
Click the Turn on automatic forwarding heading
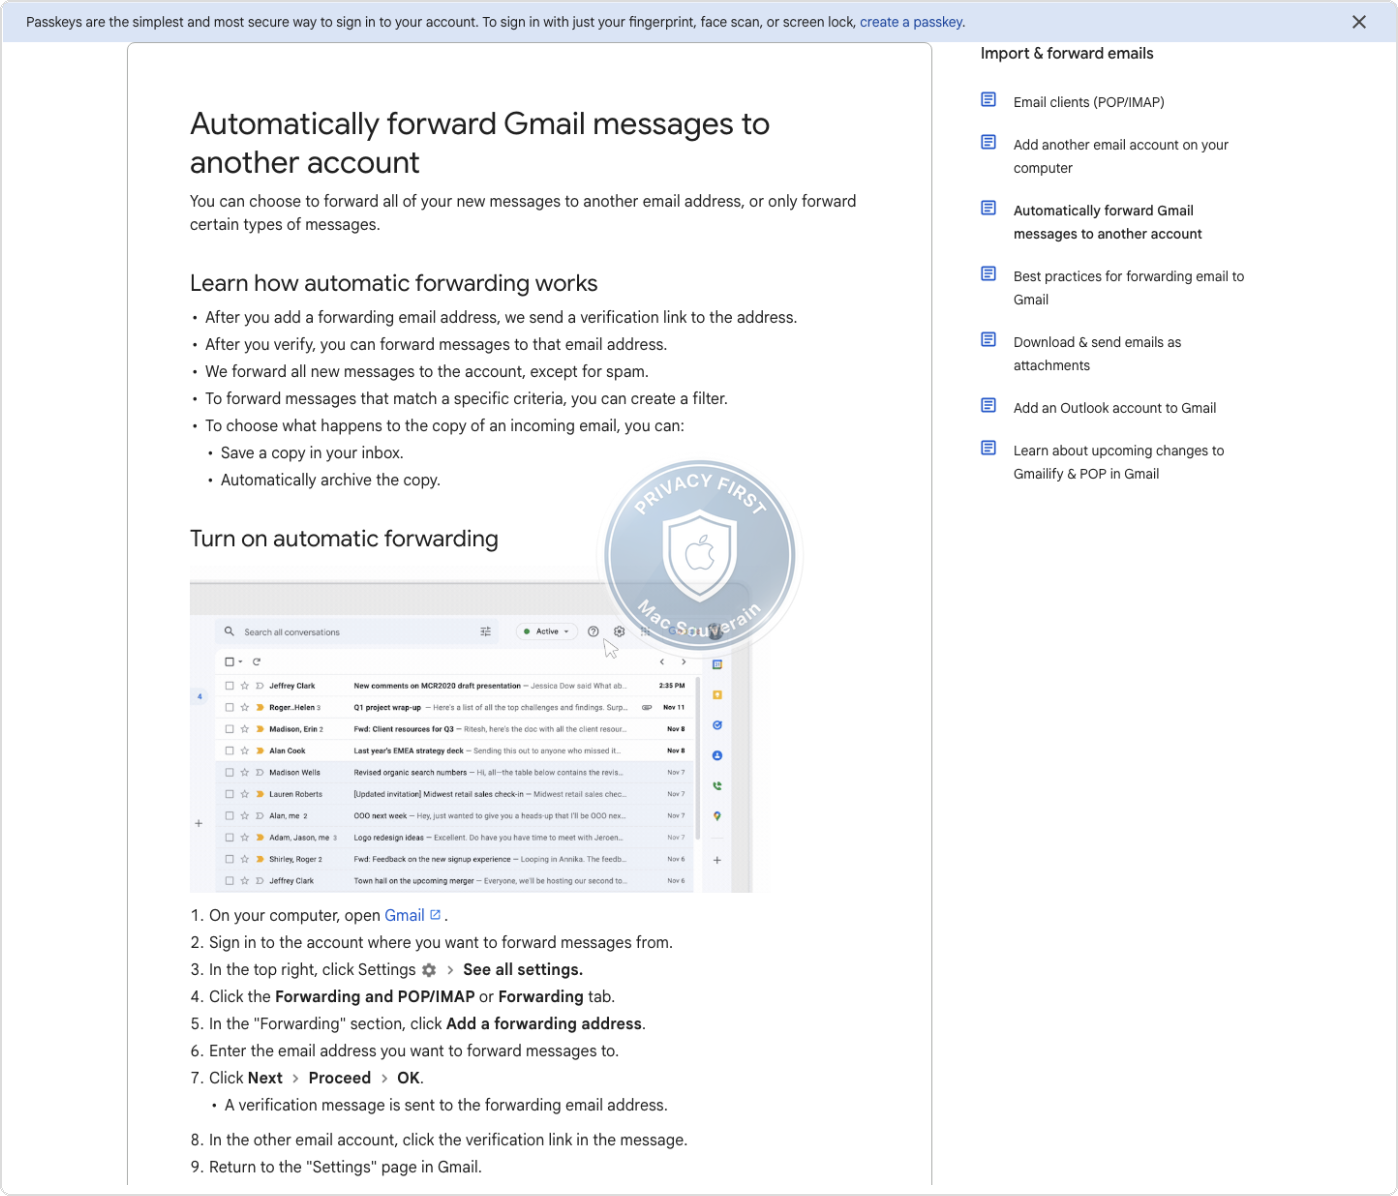(344, 539)
